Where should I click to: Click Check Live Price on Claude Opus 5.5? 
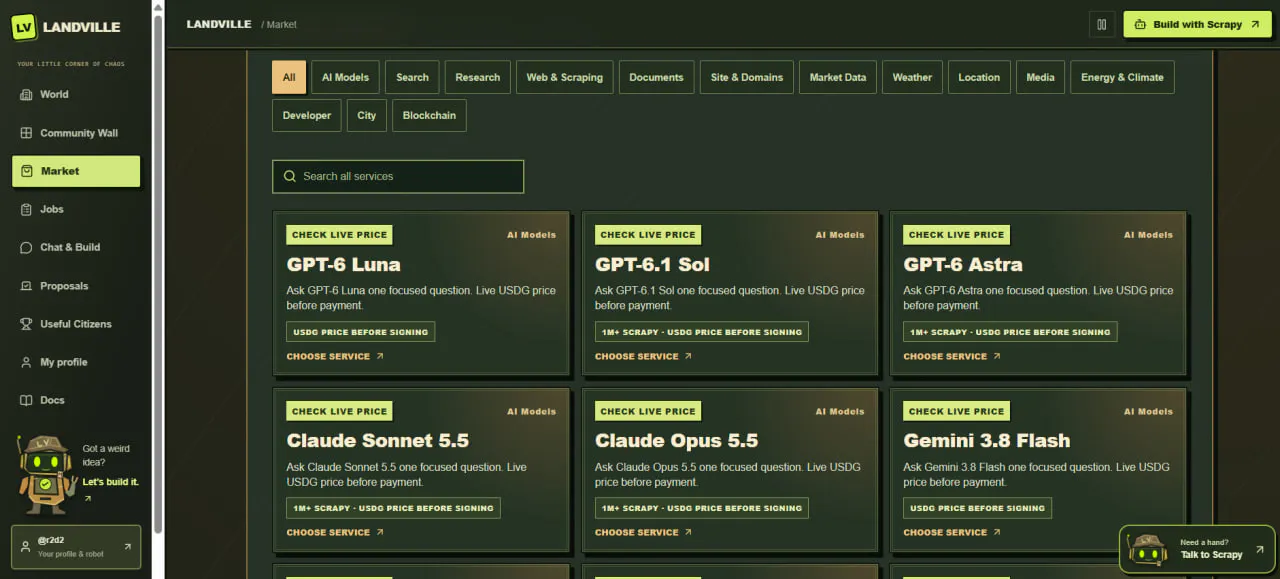[647, 411]
